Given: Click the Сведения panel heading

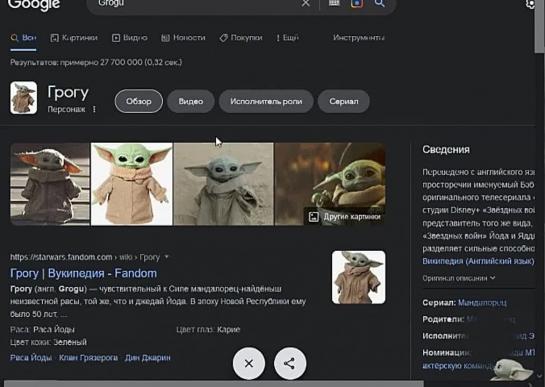Looking at the screenshot, I should coord(446,150).
